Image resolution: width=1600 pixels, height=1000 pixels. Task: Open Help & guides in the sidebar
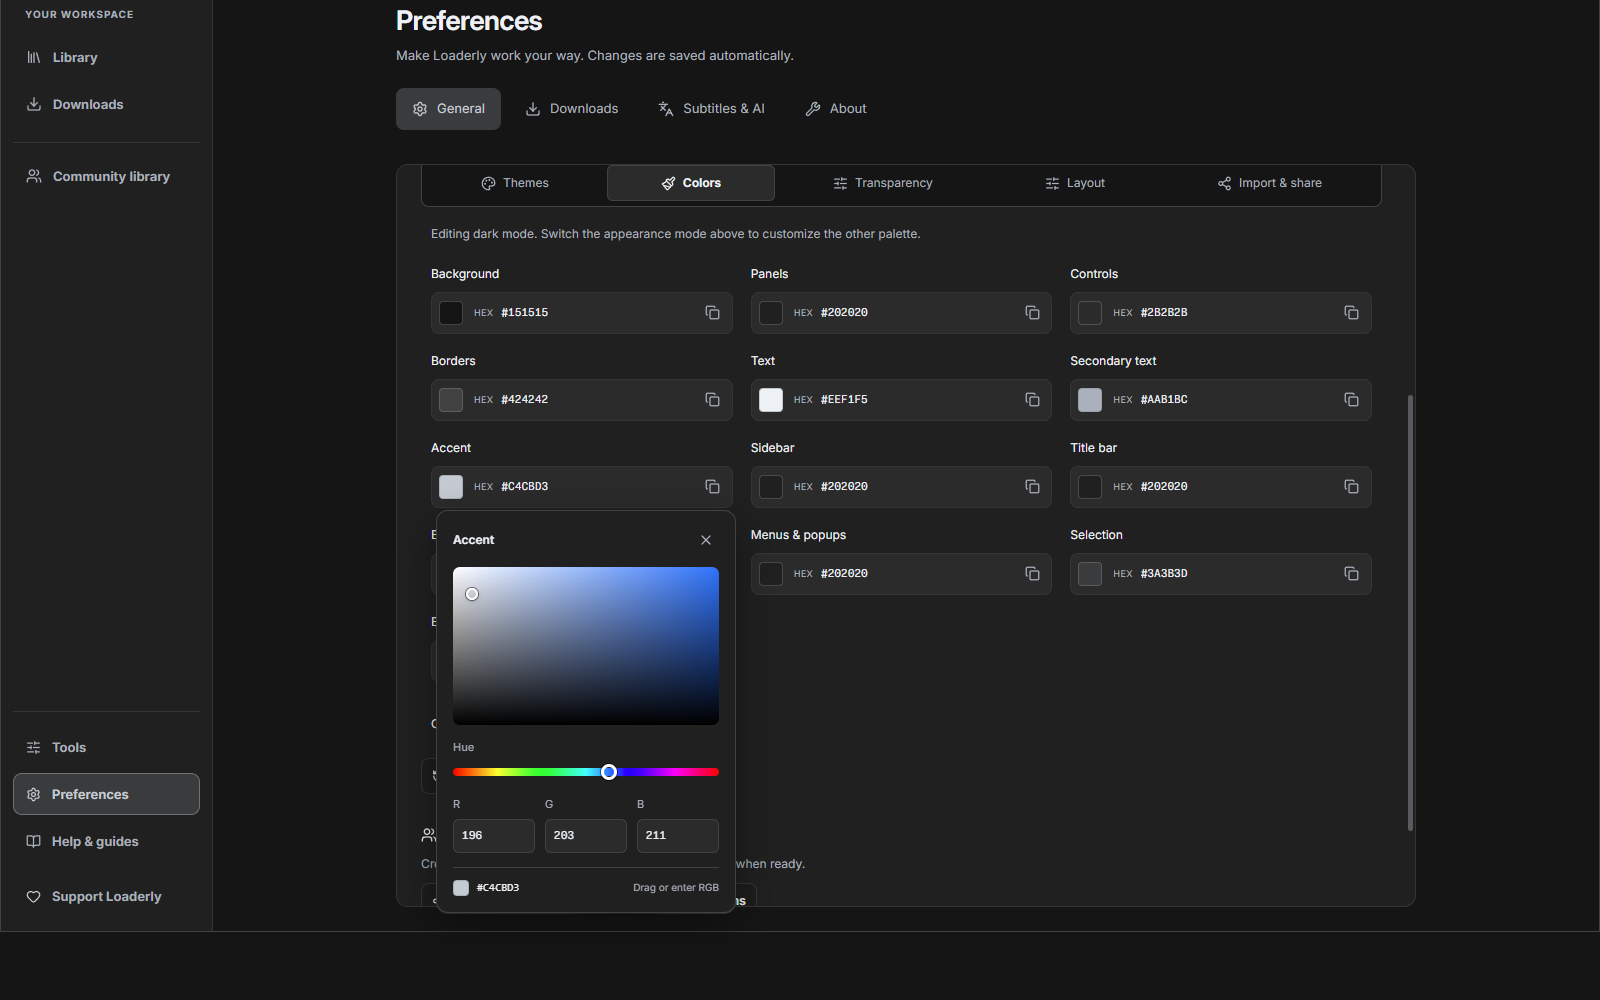click(106, 842)
